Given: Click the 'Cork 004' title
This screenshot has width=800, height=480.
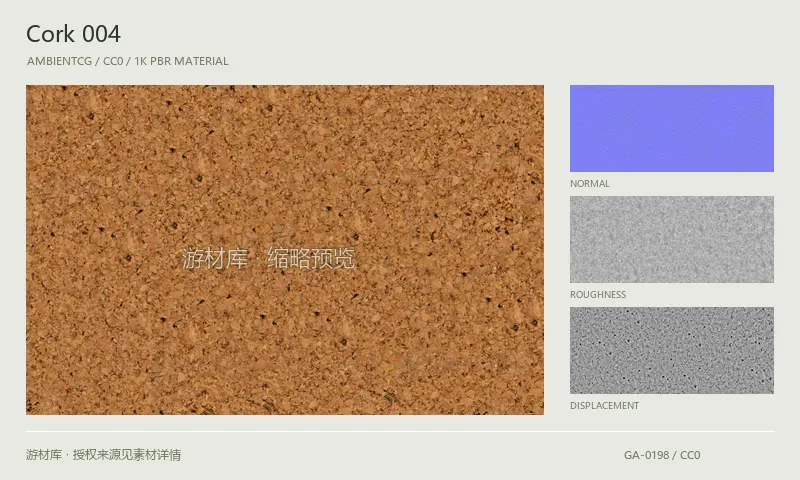Looking at the screenshot, I should (73, 34).
